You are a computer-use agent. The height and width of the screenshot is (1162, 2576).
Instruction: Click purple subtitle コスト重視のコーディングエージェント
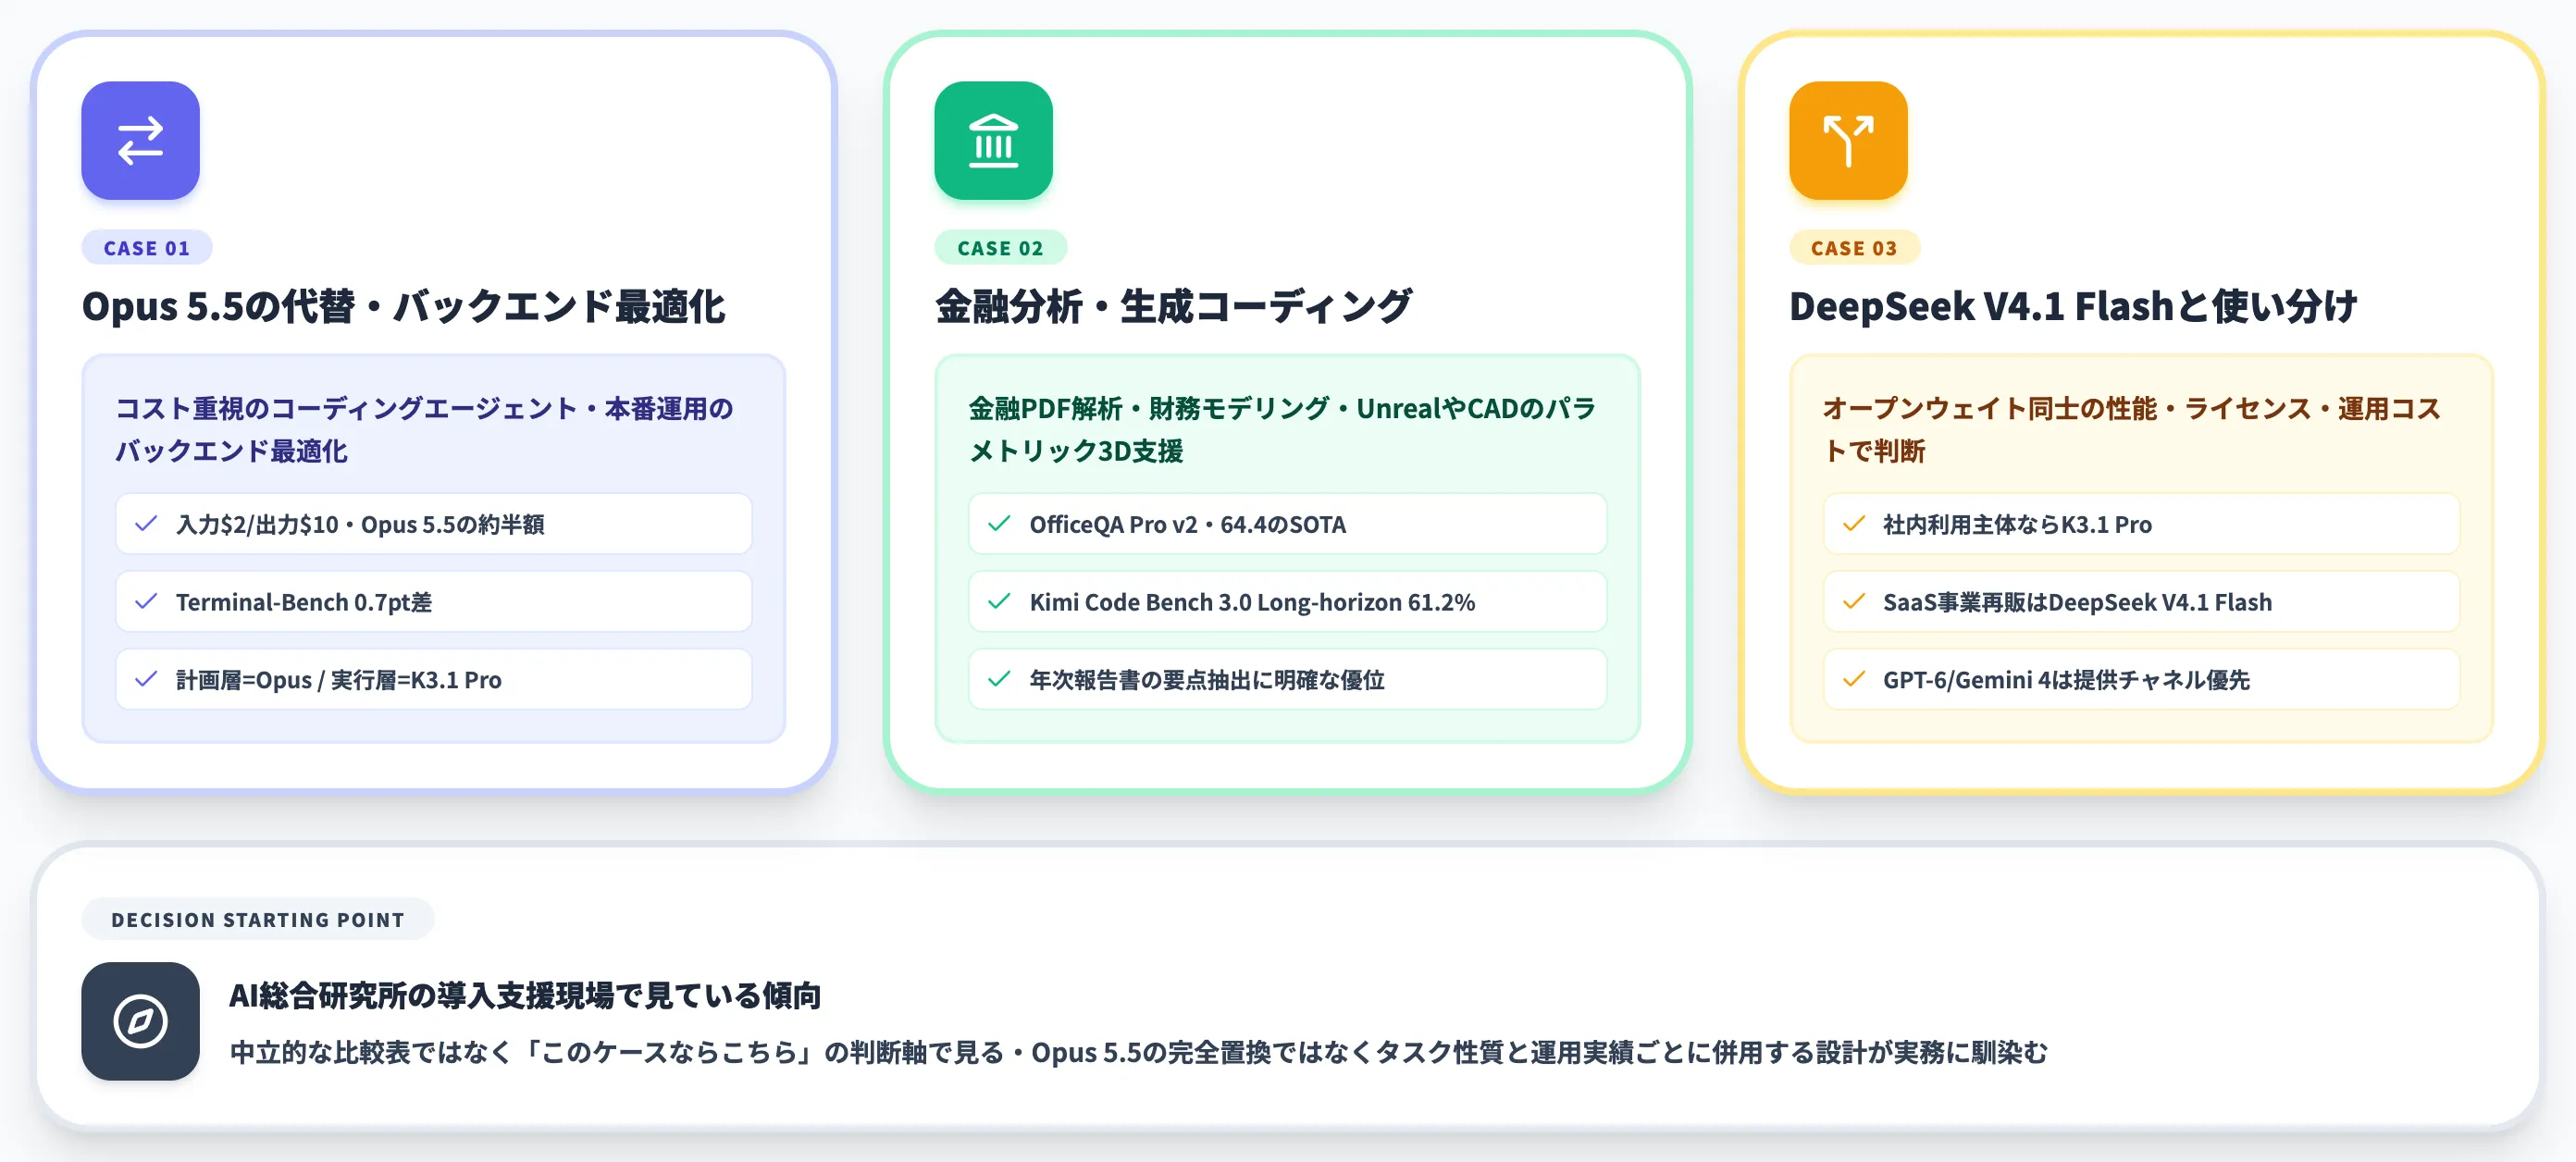click(x=424, y=429)
